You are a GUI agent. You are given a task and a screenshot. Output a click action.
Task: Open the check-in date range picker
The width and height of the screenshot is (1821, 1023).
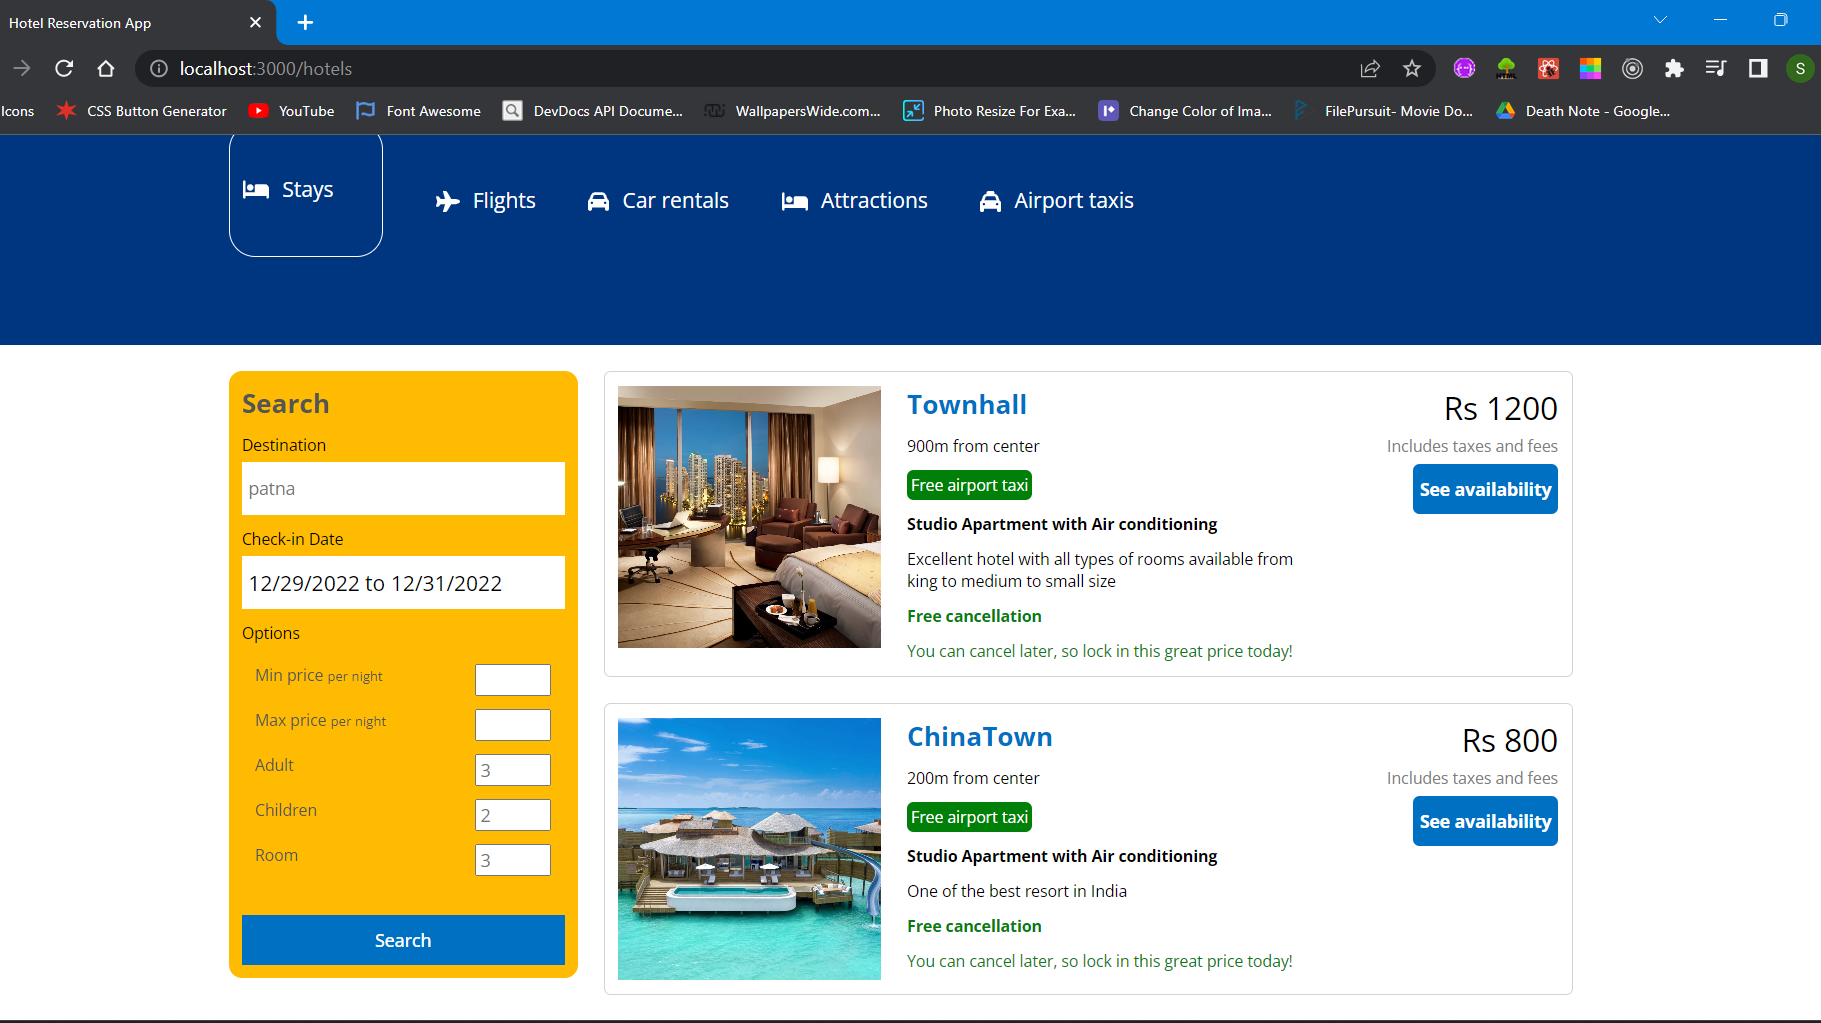(x=402, y=583)
